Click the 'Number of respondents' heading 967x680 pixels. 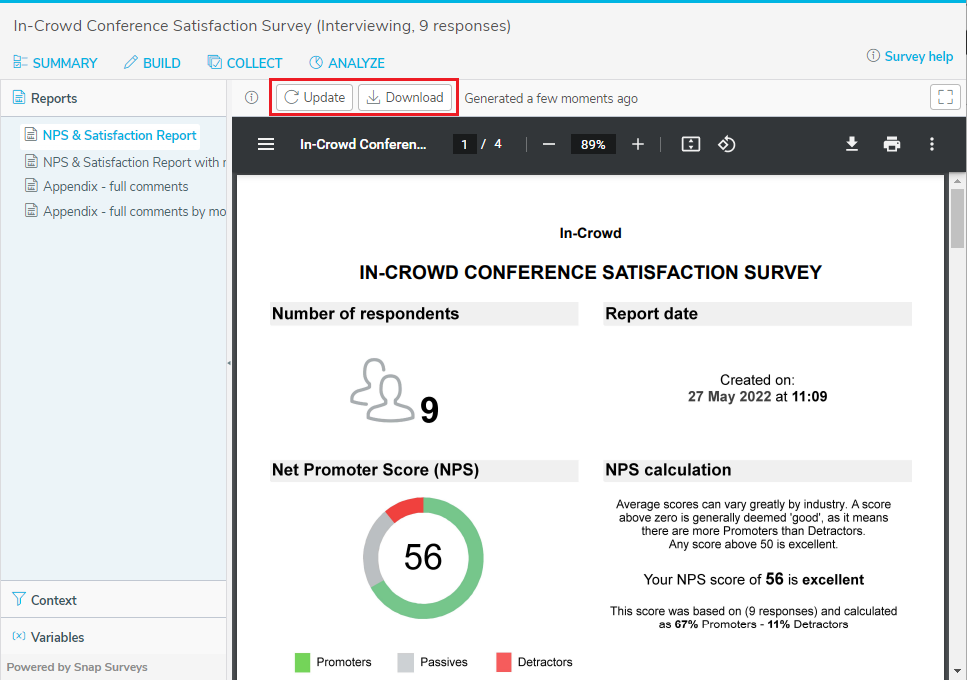[366, 314]
